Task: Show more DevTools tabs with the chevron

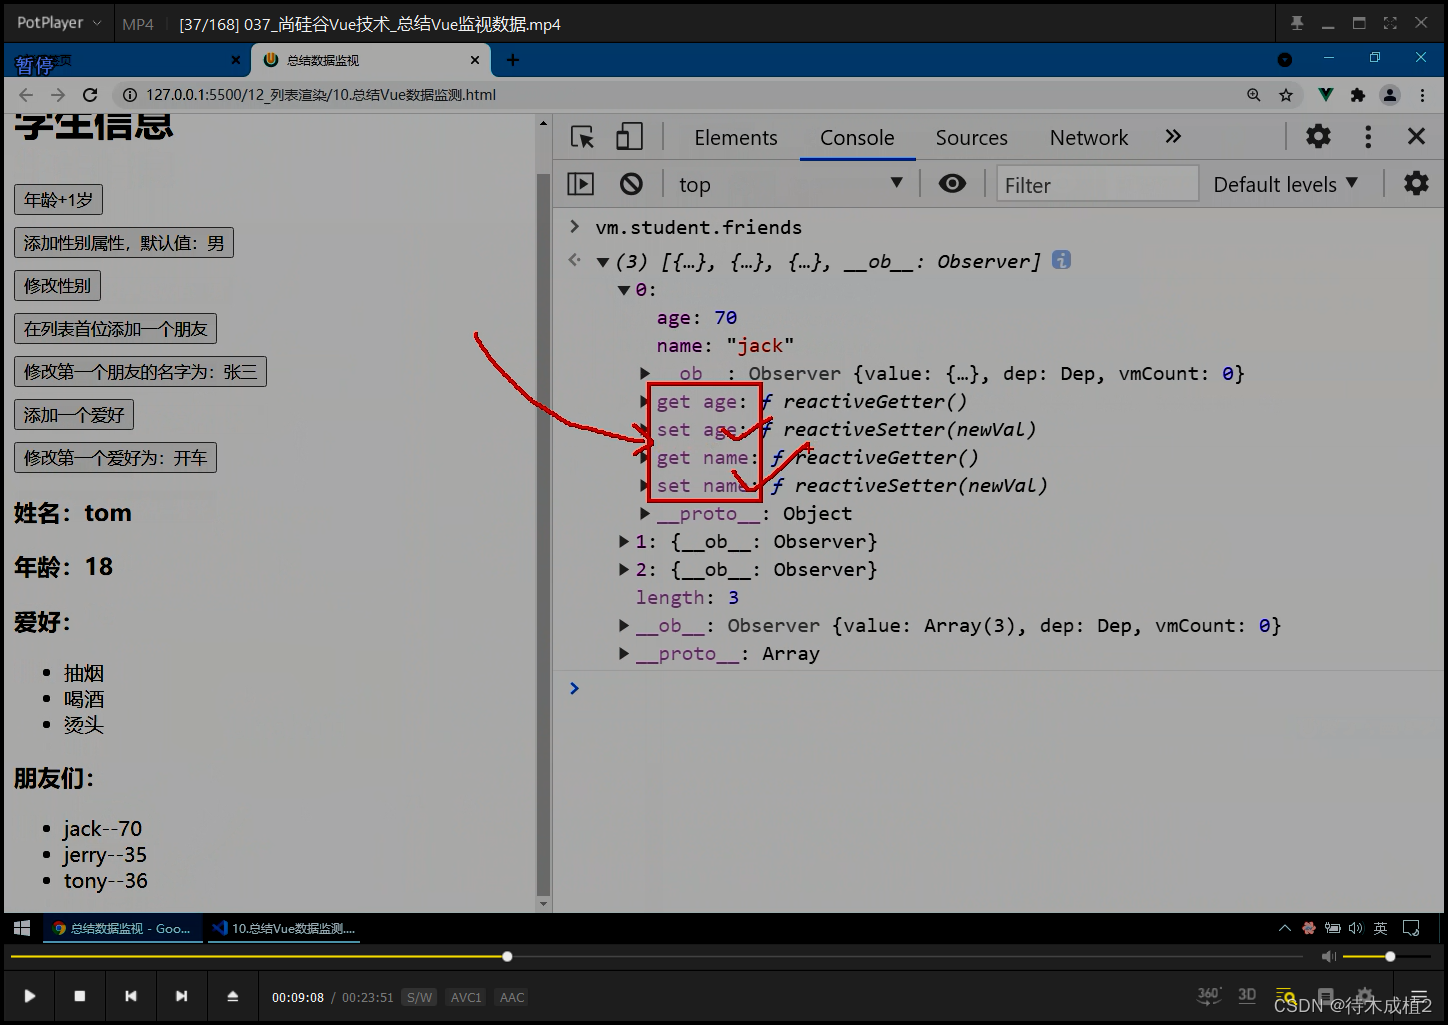Action: [1173, 136]
